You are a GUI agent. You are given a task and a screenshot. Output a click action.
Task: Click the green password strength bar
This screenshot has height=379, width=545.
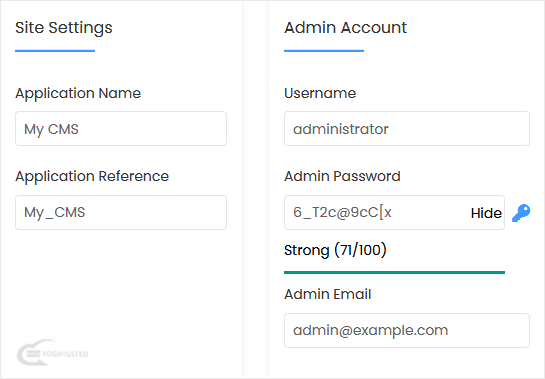(394, 273)
